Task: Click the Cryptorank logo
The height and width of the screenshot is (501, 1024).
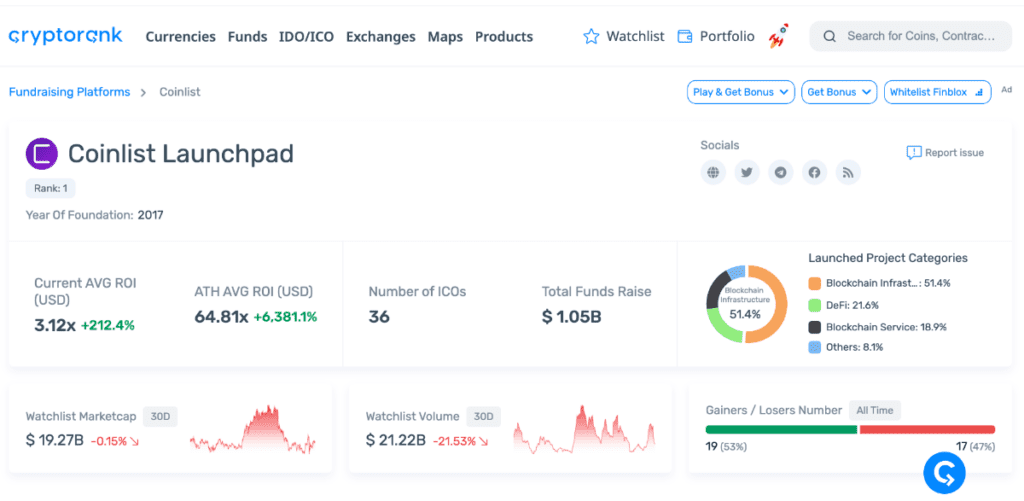Action: (x=65, y=36)
